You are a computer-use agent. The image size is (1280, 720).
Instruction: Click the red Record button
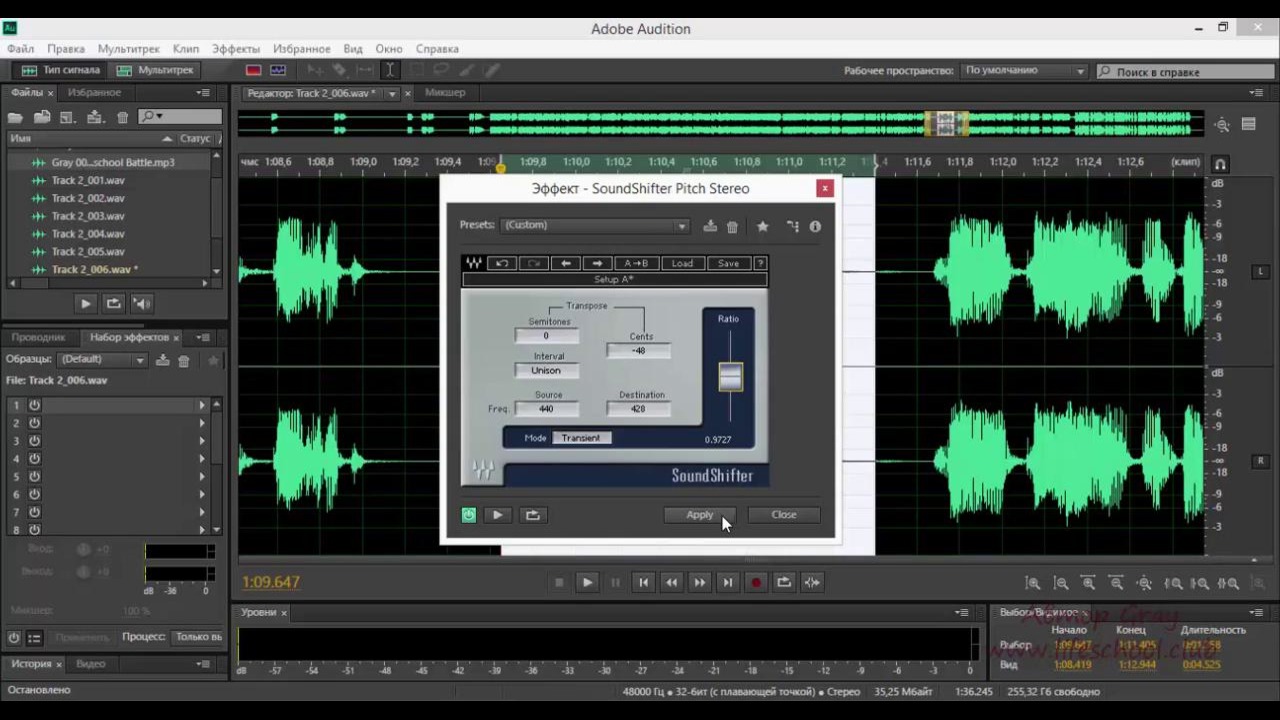(756, 582)
